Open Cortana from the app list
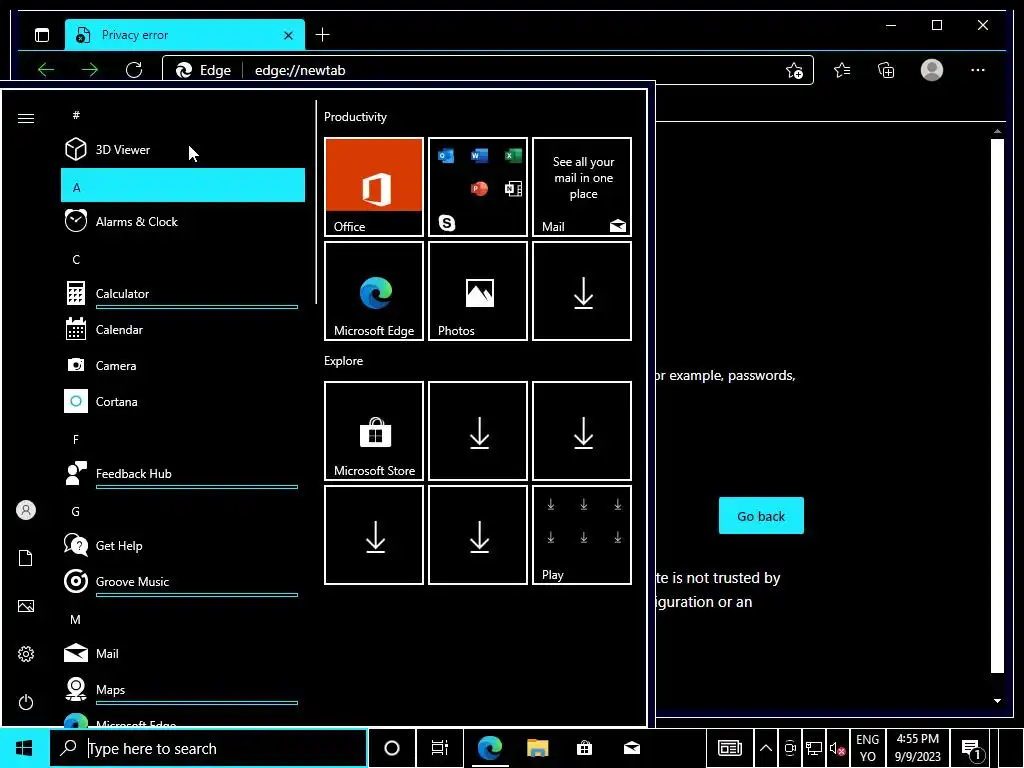The image size is (1024, 768). tap(183, 401)
